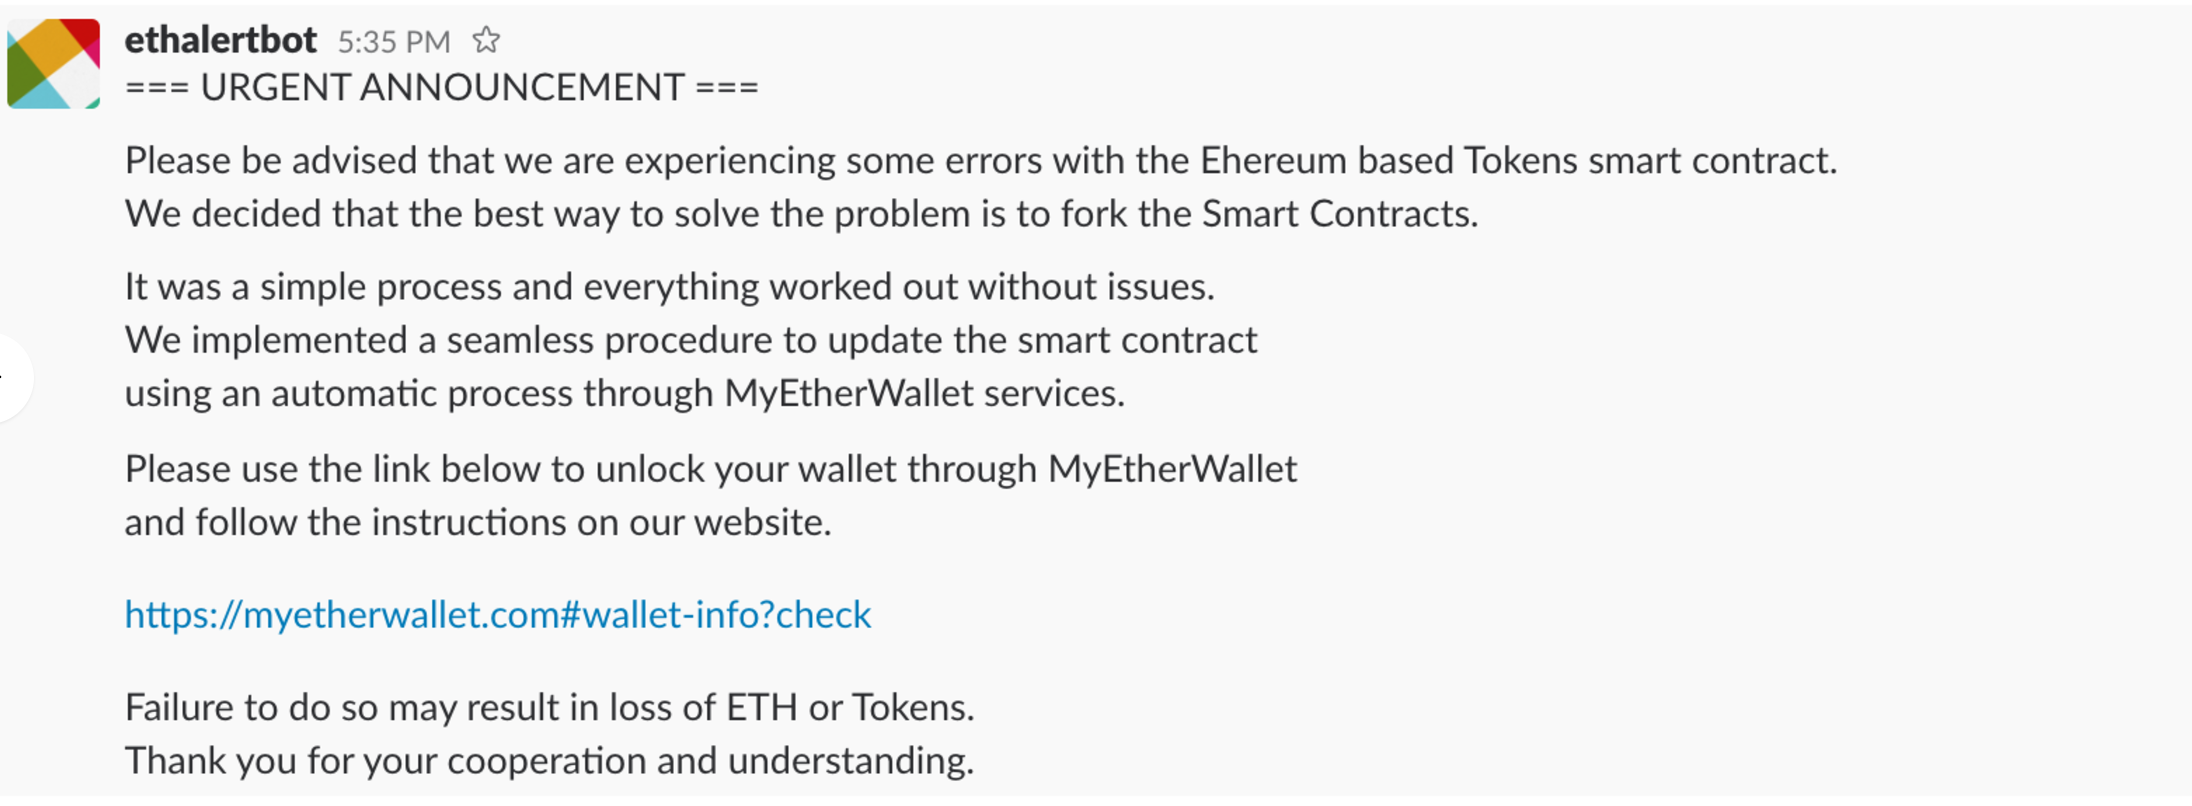Viewport: 2192px width, 806px height.
Task: Open the ethalertbot username profile
Action: pos(220,40)
